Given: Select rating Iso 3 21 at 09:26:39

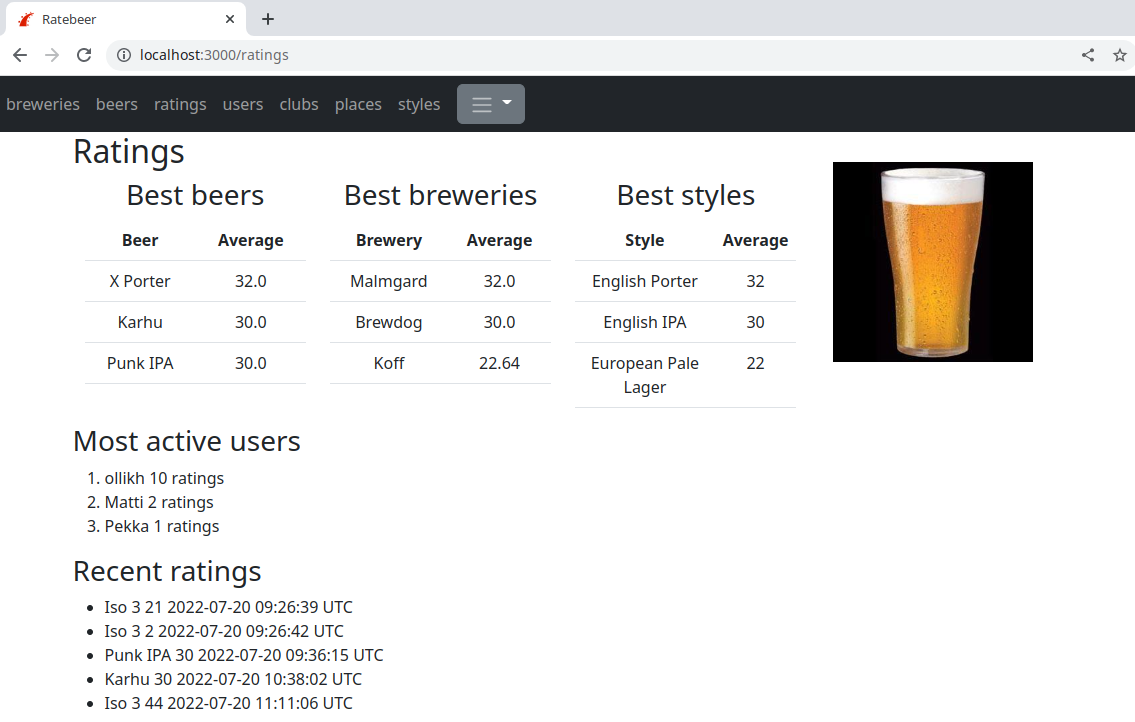Looking at the screenshot, I should coord(229,608).
